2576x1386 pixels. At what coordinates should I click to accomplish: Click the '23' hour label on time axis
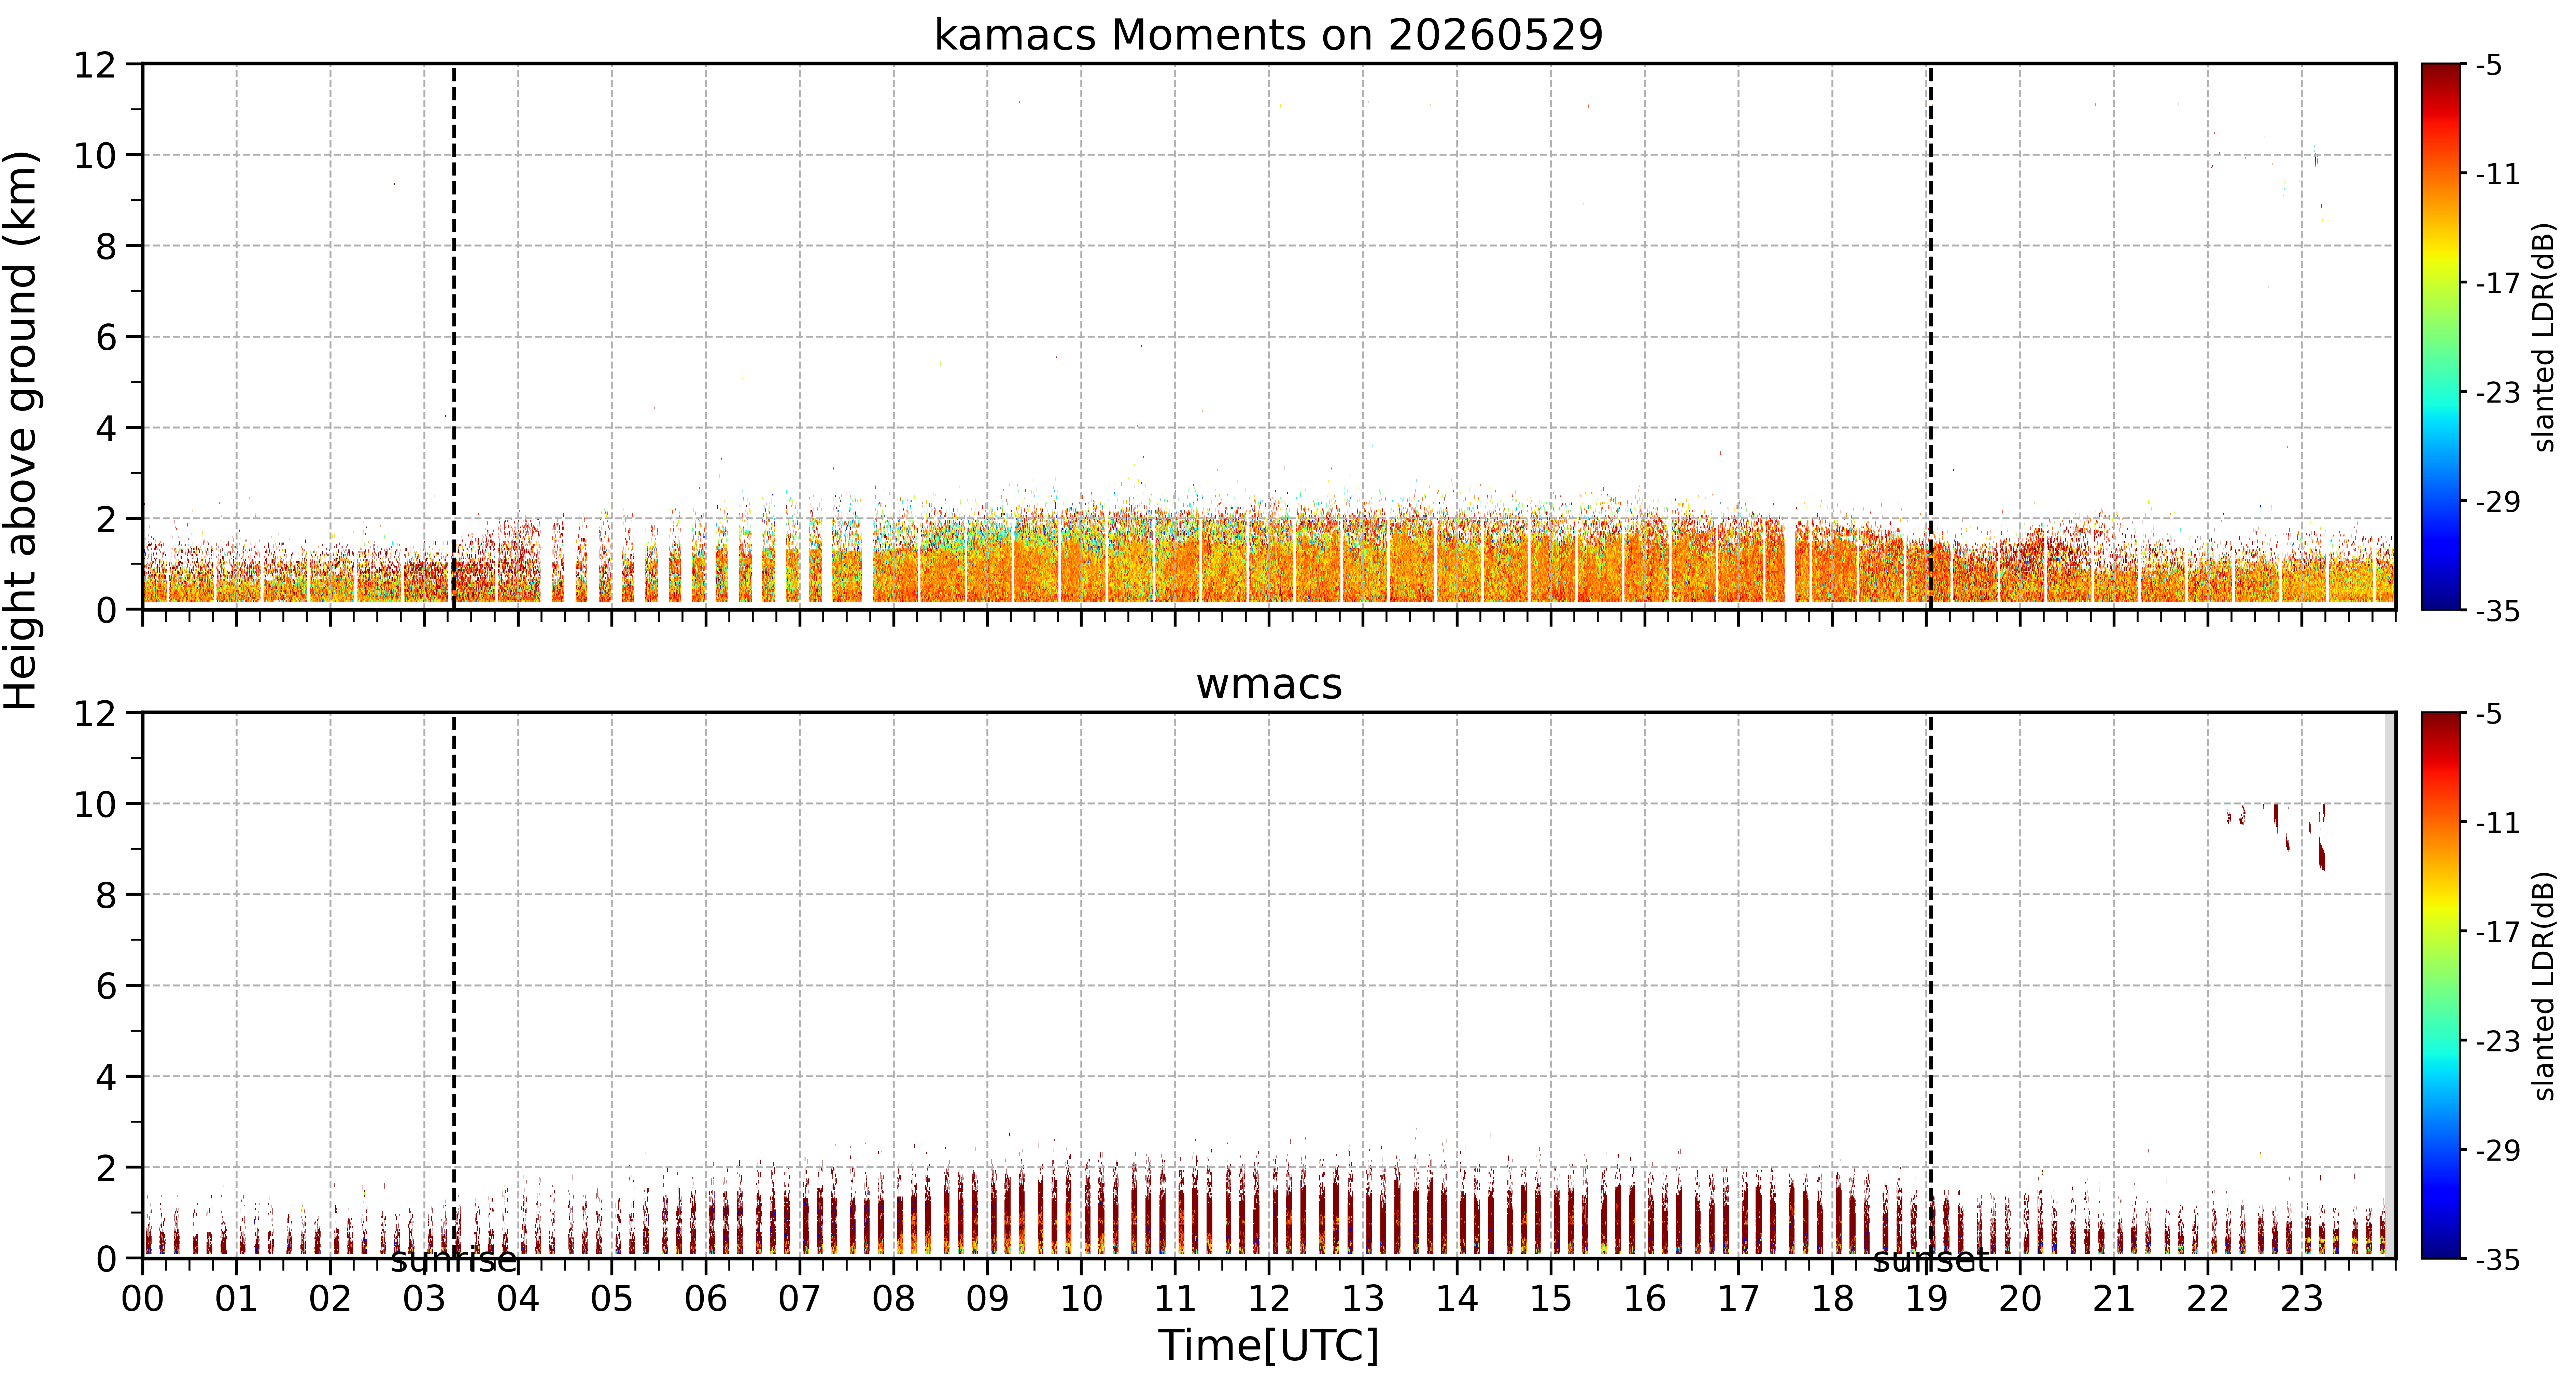click(x=2301, y=1299)
